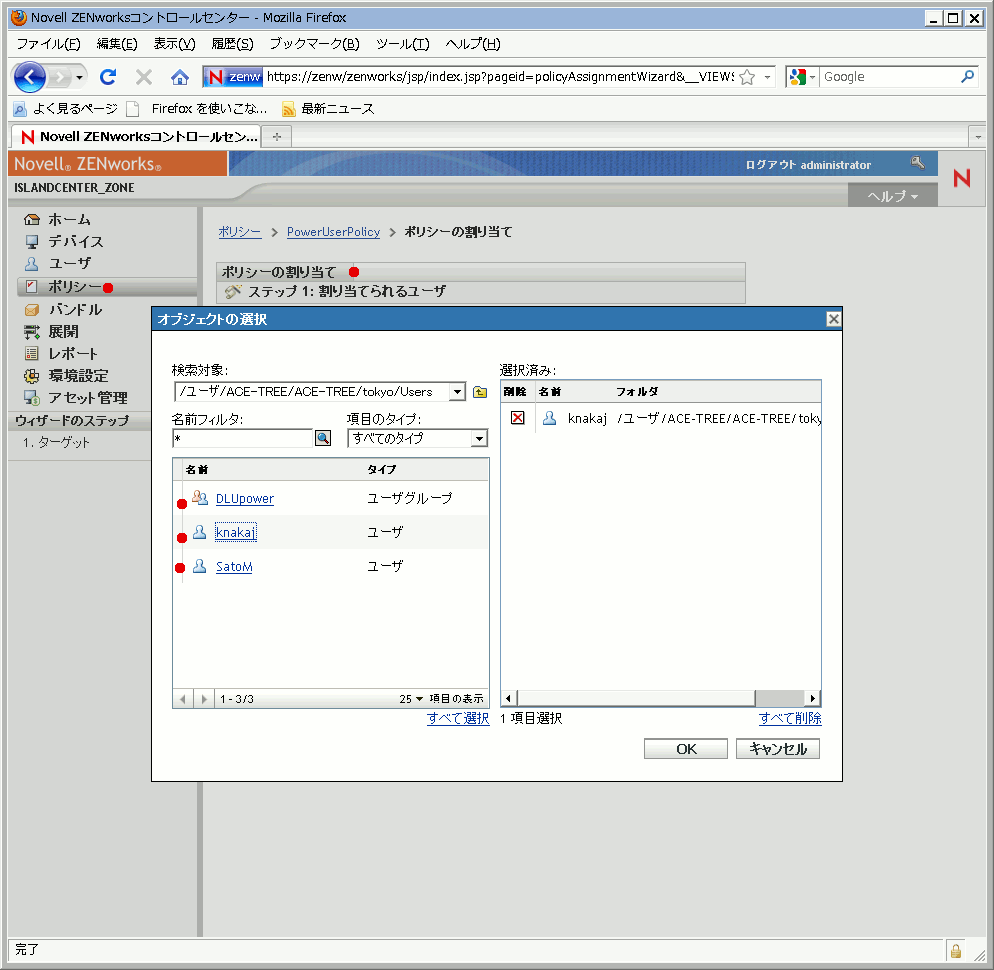Click the previous page arrow in results pager
The height and width of the screenshot is (970, 994).
(x=183, y=699)
